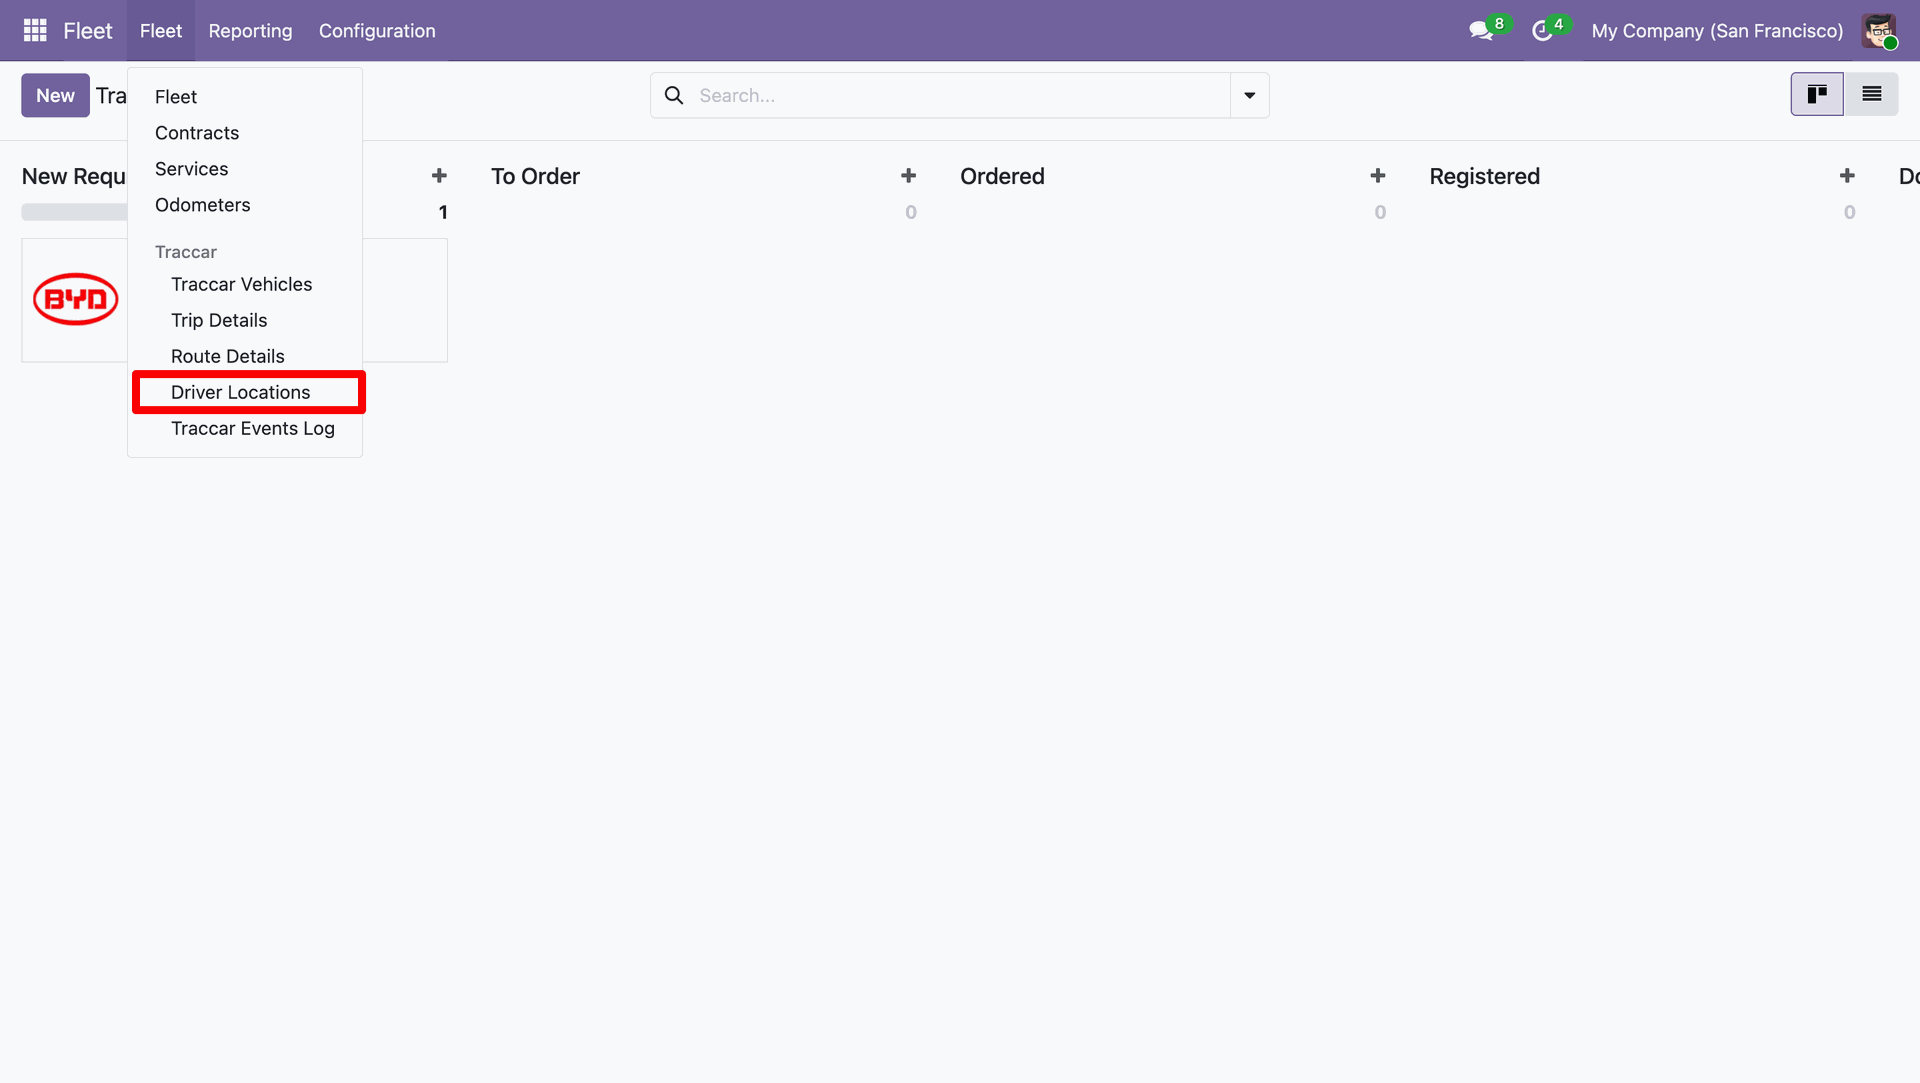Add a card in New Request column

439,176
